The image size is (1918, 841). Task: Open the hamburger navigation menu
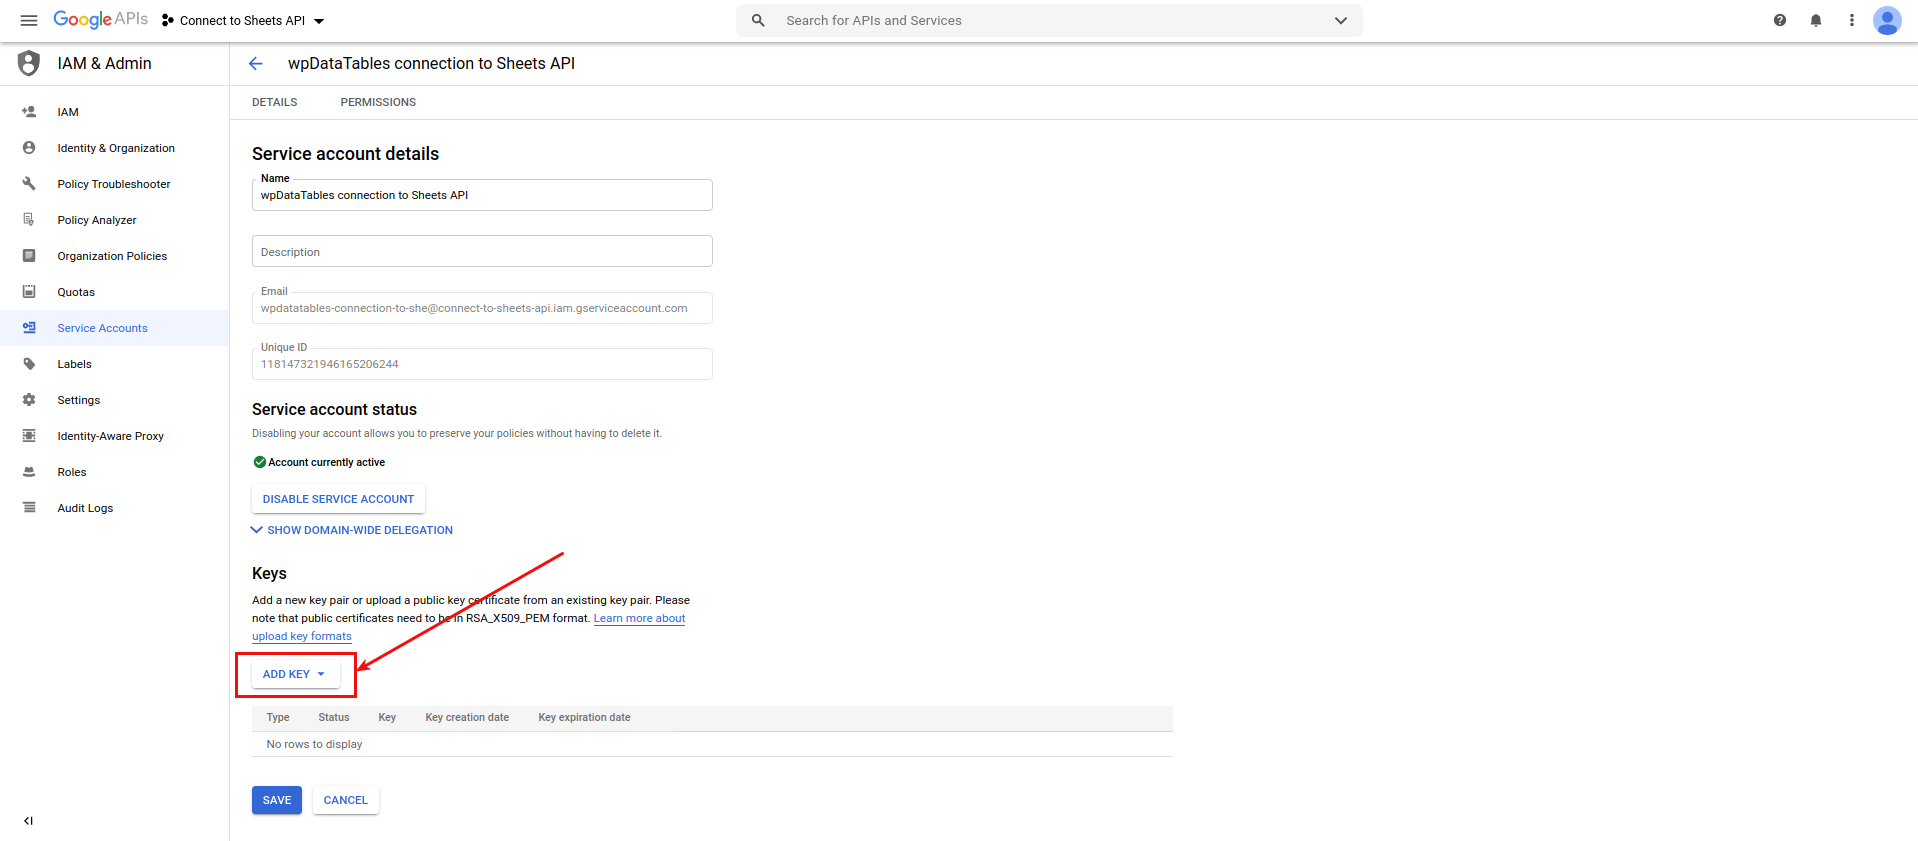tap(29, 20)
